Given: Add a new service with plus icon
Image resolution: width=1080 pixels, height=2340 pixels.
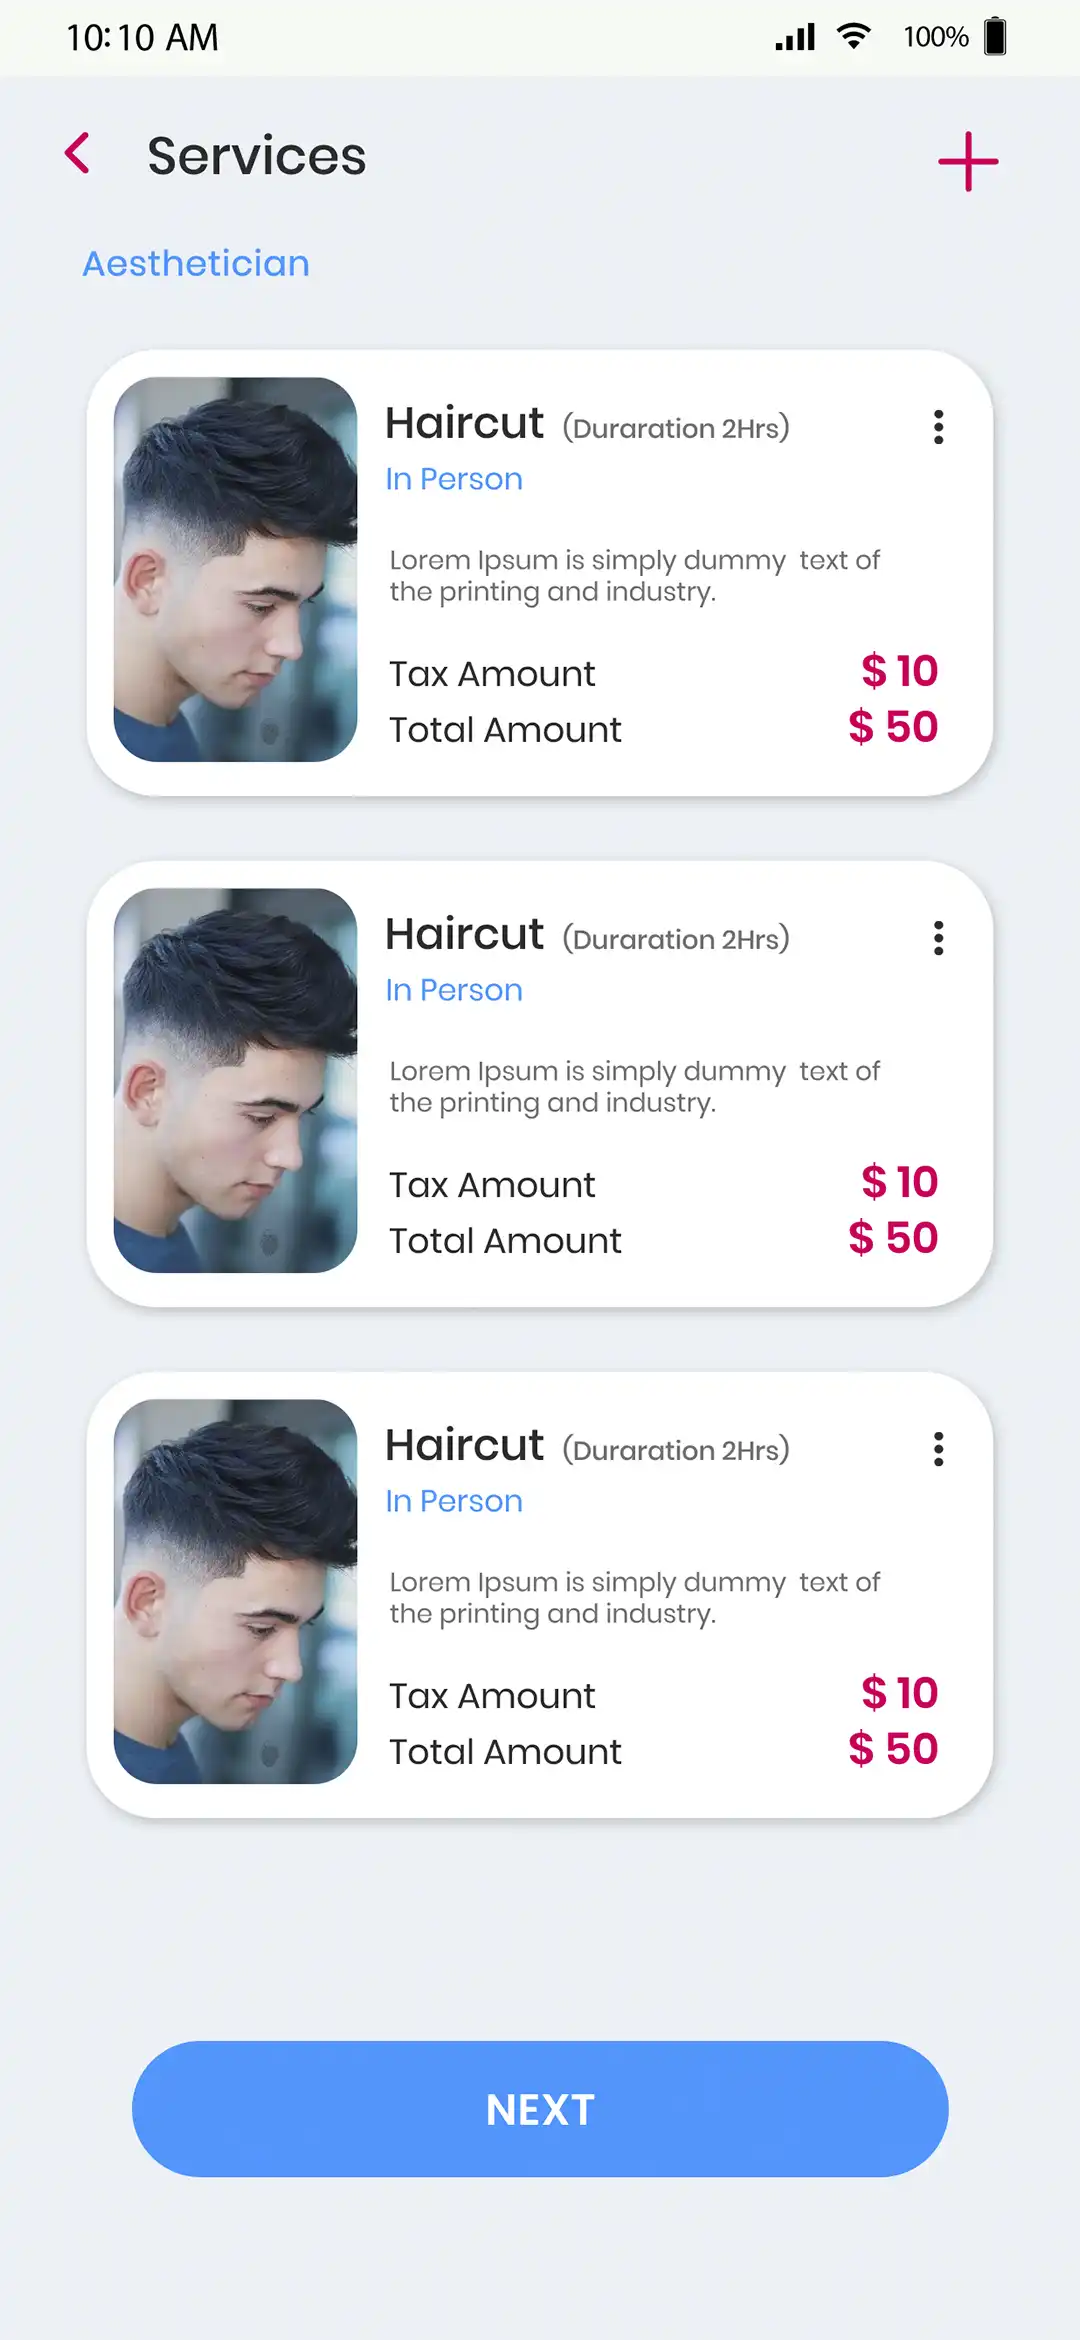Looking at the screenshot, I should 967,161.
